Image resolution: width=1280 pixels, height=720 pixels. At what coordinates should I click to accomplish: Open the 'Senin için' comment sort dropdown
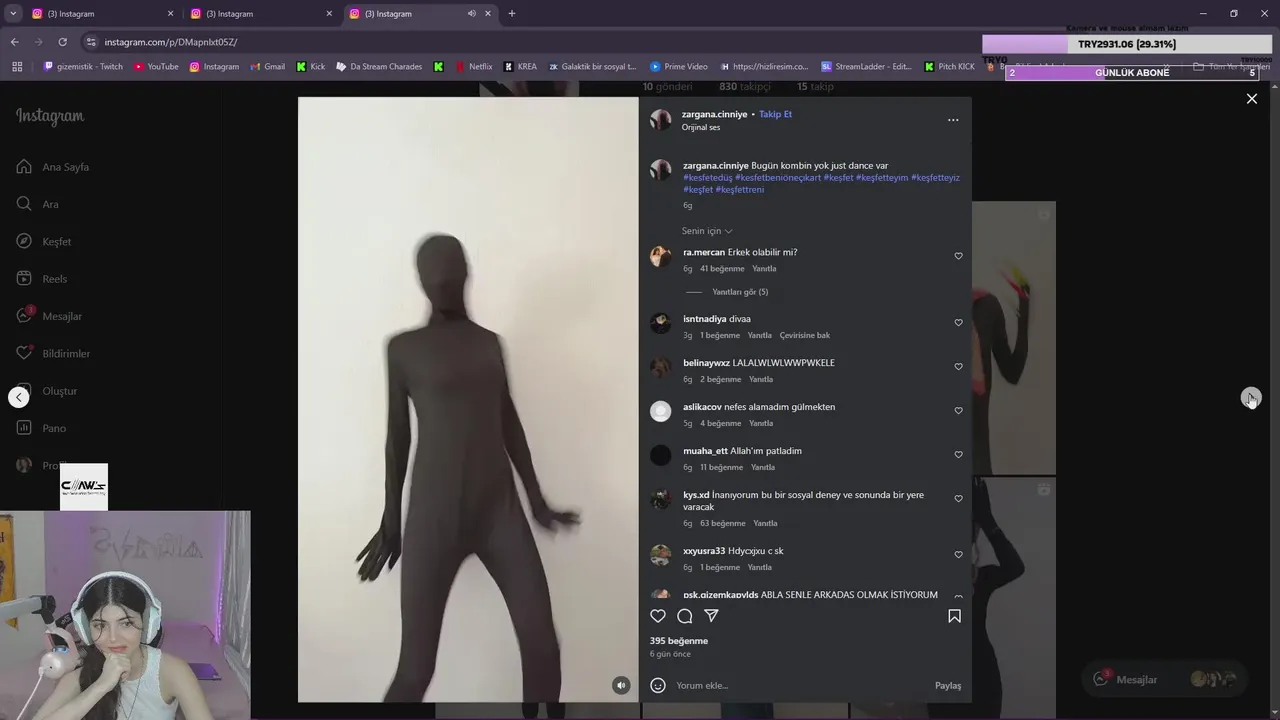coord(707,231)
